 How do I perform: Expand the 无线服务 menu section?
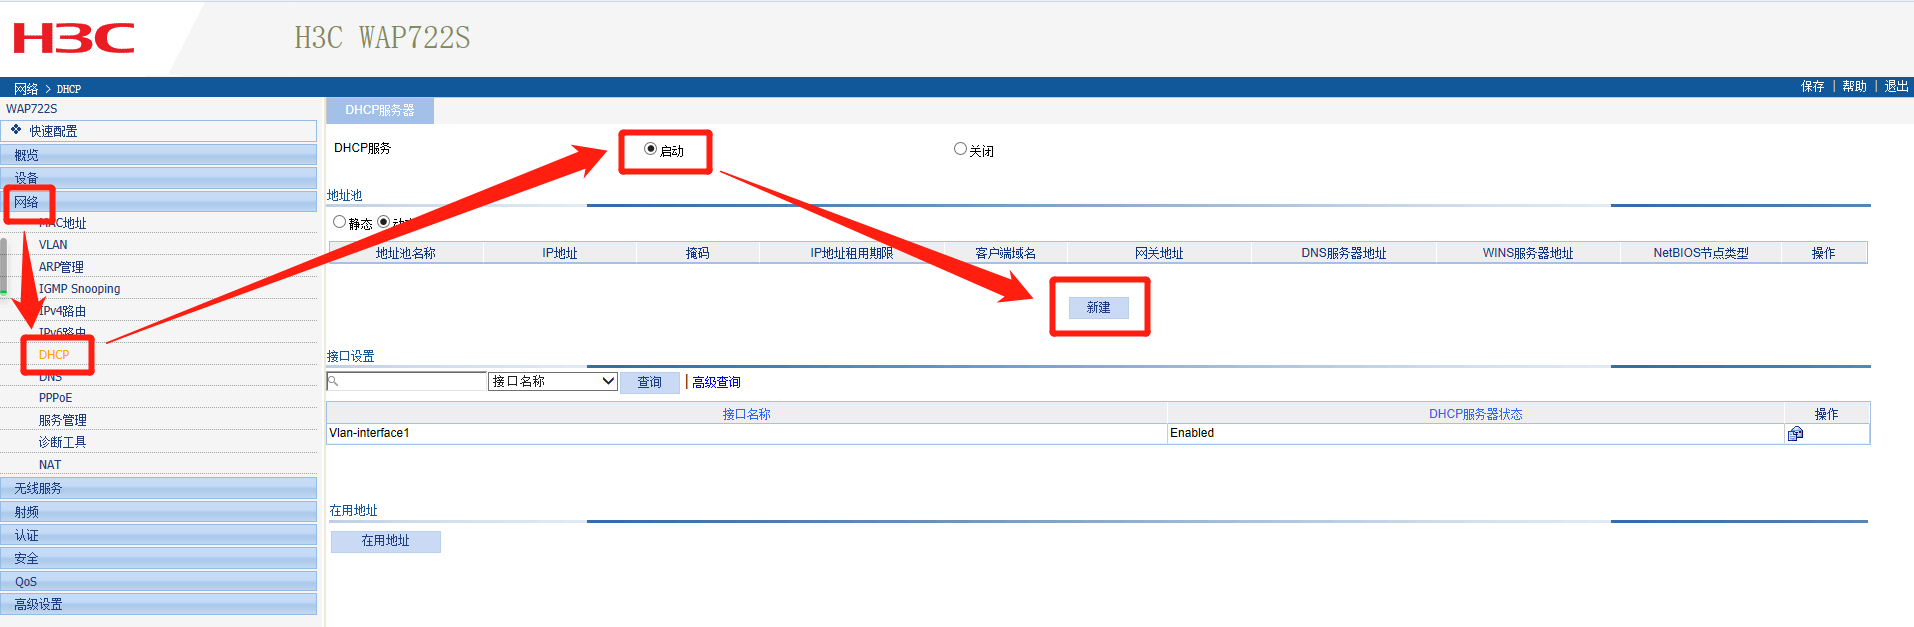coord(159,488)
